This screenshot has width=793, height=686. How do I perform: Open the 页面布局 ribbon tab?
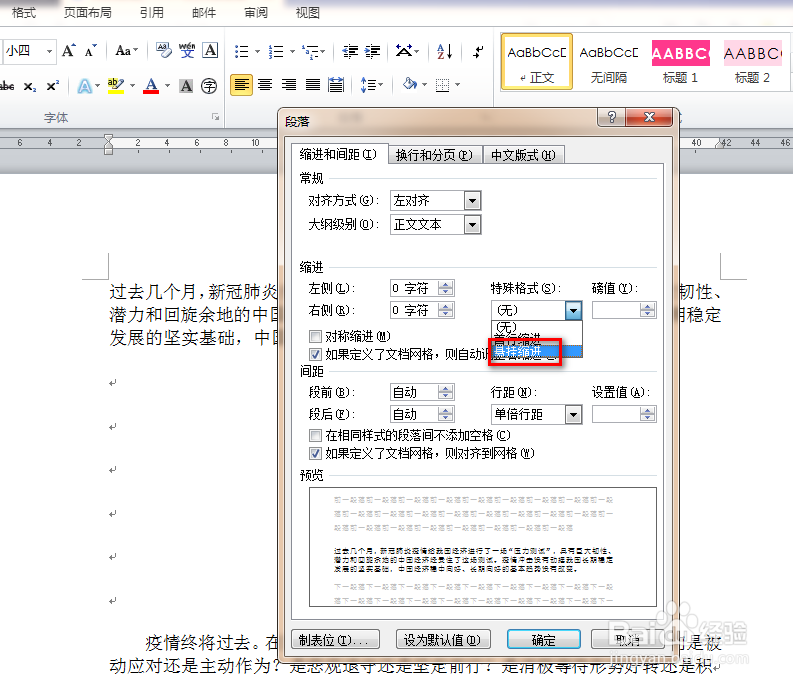point(87,13)
